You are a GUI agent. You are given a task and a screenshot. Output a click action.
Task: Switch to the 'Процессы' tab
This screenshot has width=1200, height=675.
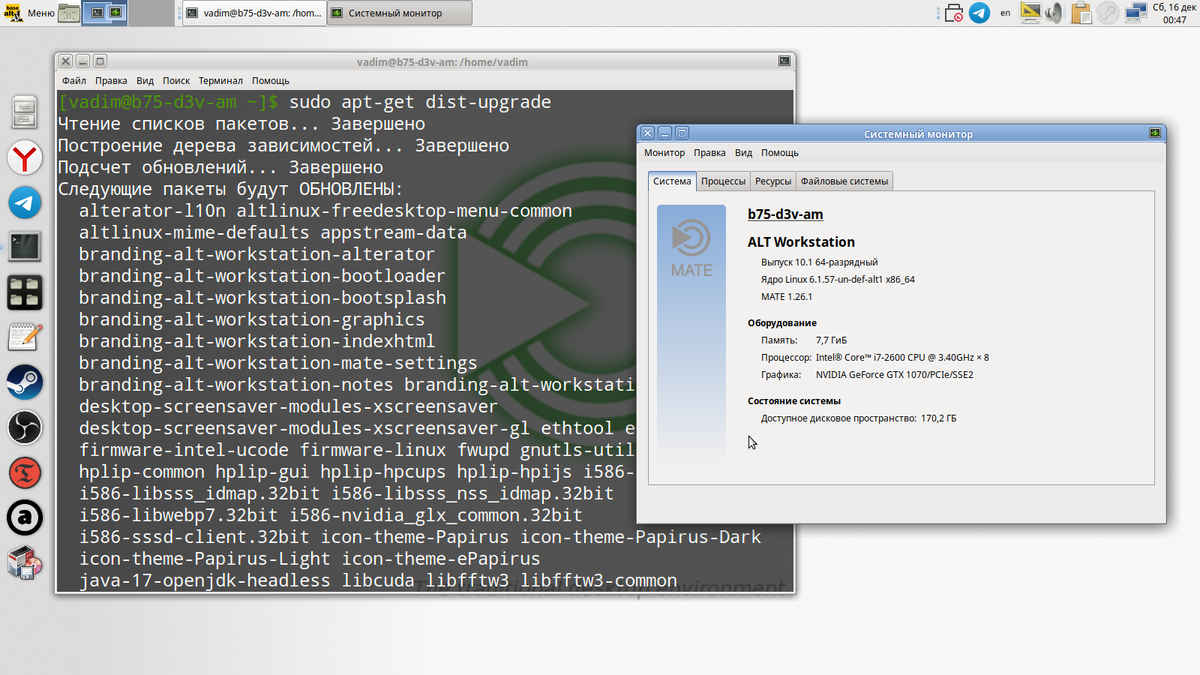click(723, 181)
